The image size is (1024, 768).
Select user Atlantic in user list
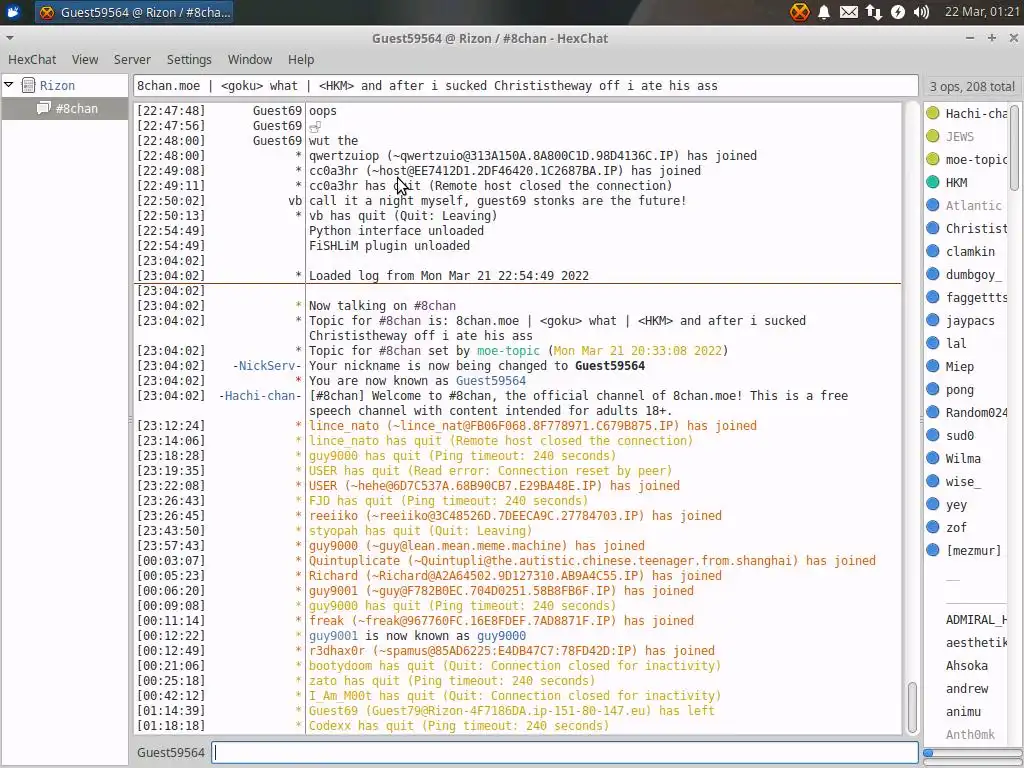[x=973, y=205]
